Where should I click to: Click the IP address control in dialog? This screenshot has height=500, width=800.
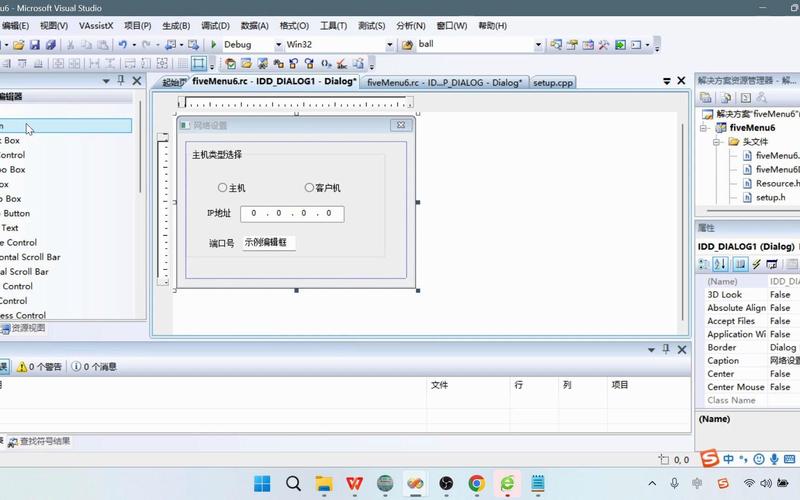click(292, 213)
